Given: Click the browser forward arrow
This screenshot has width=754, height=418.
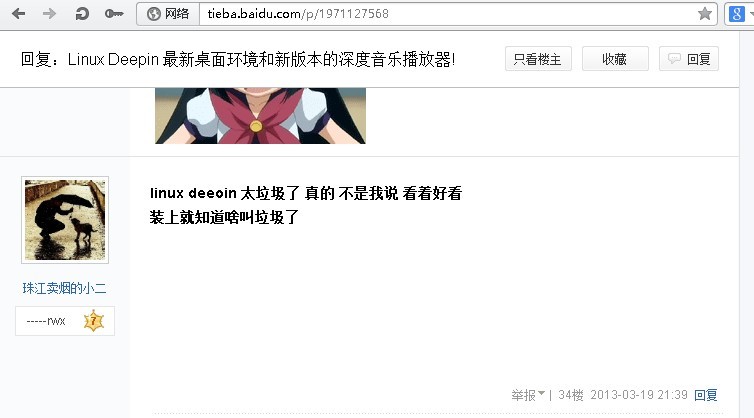Looking at the screenshot, I should coord(49,13).
